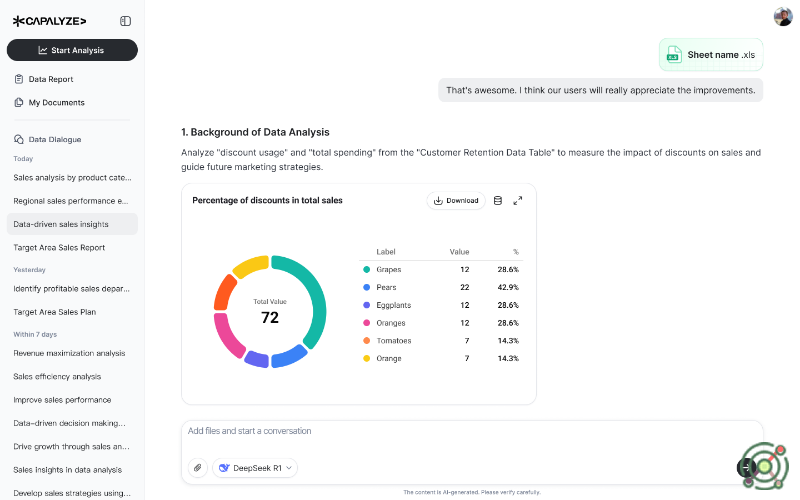Open the Revenue maximization analysis conversation
Image resolution: width=800 pixels, height=500 pixels.
coord(69,353)
